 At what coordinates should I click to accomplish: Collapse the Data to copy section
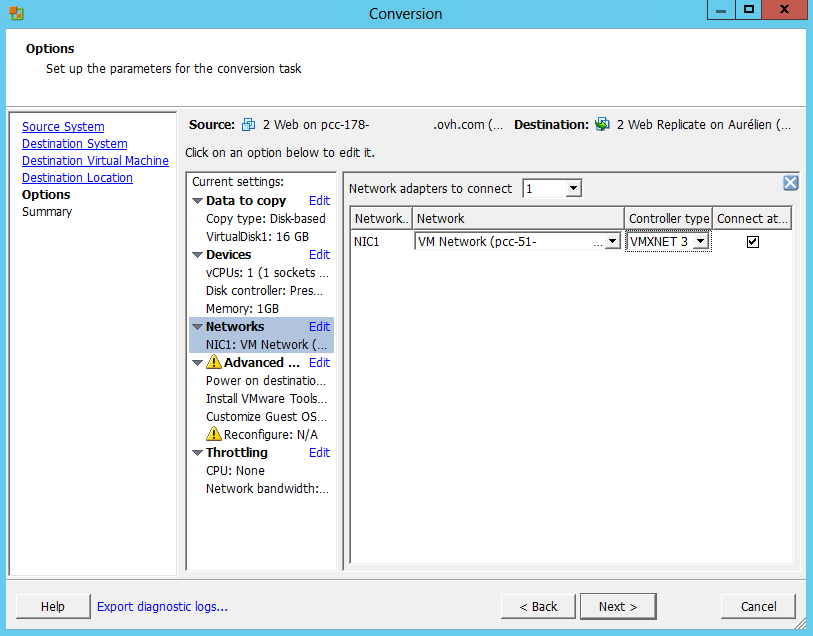(x=198, y=201)
